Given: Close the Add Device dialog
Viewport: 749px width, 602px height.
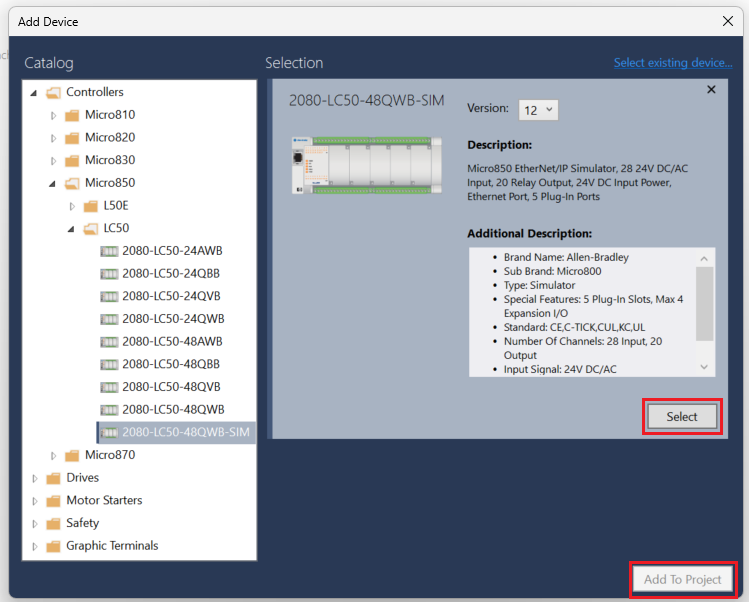Looking at the screenshot, I should 728,21.
